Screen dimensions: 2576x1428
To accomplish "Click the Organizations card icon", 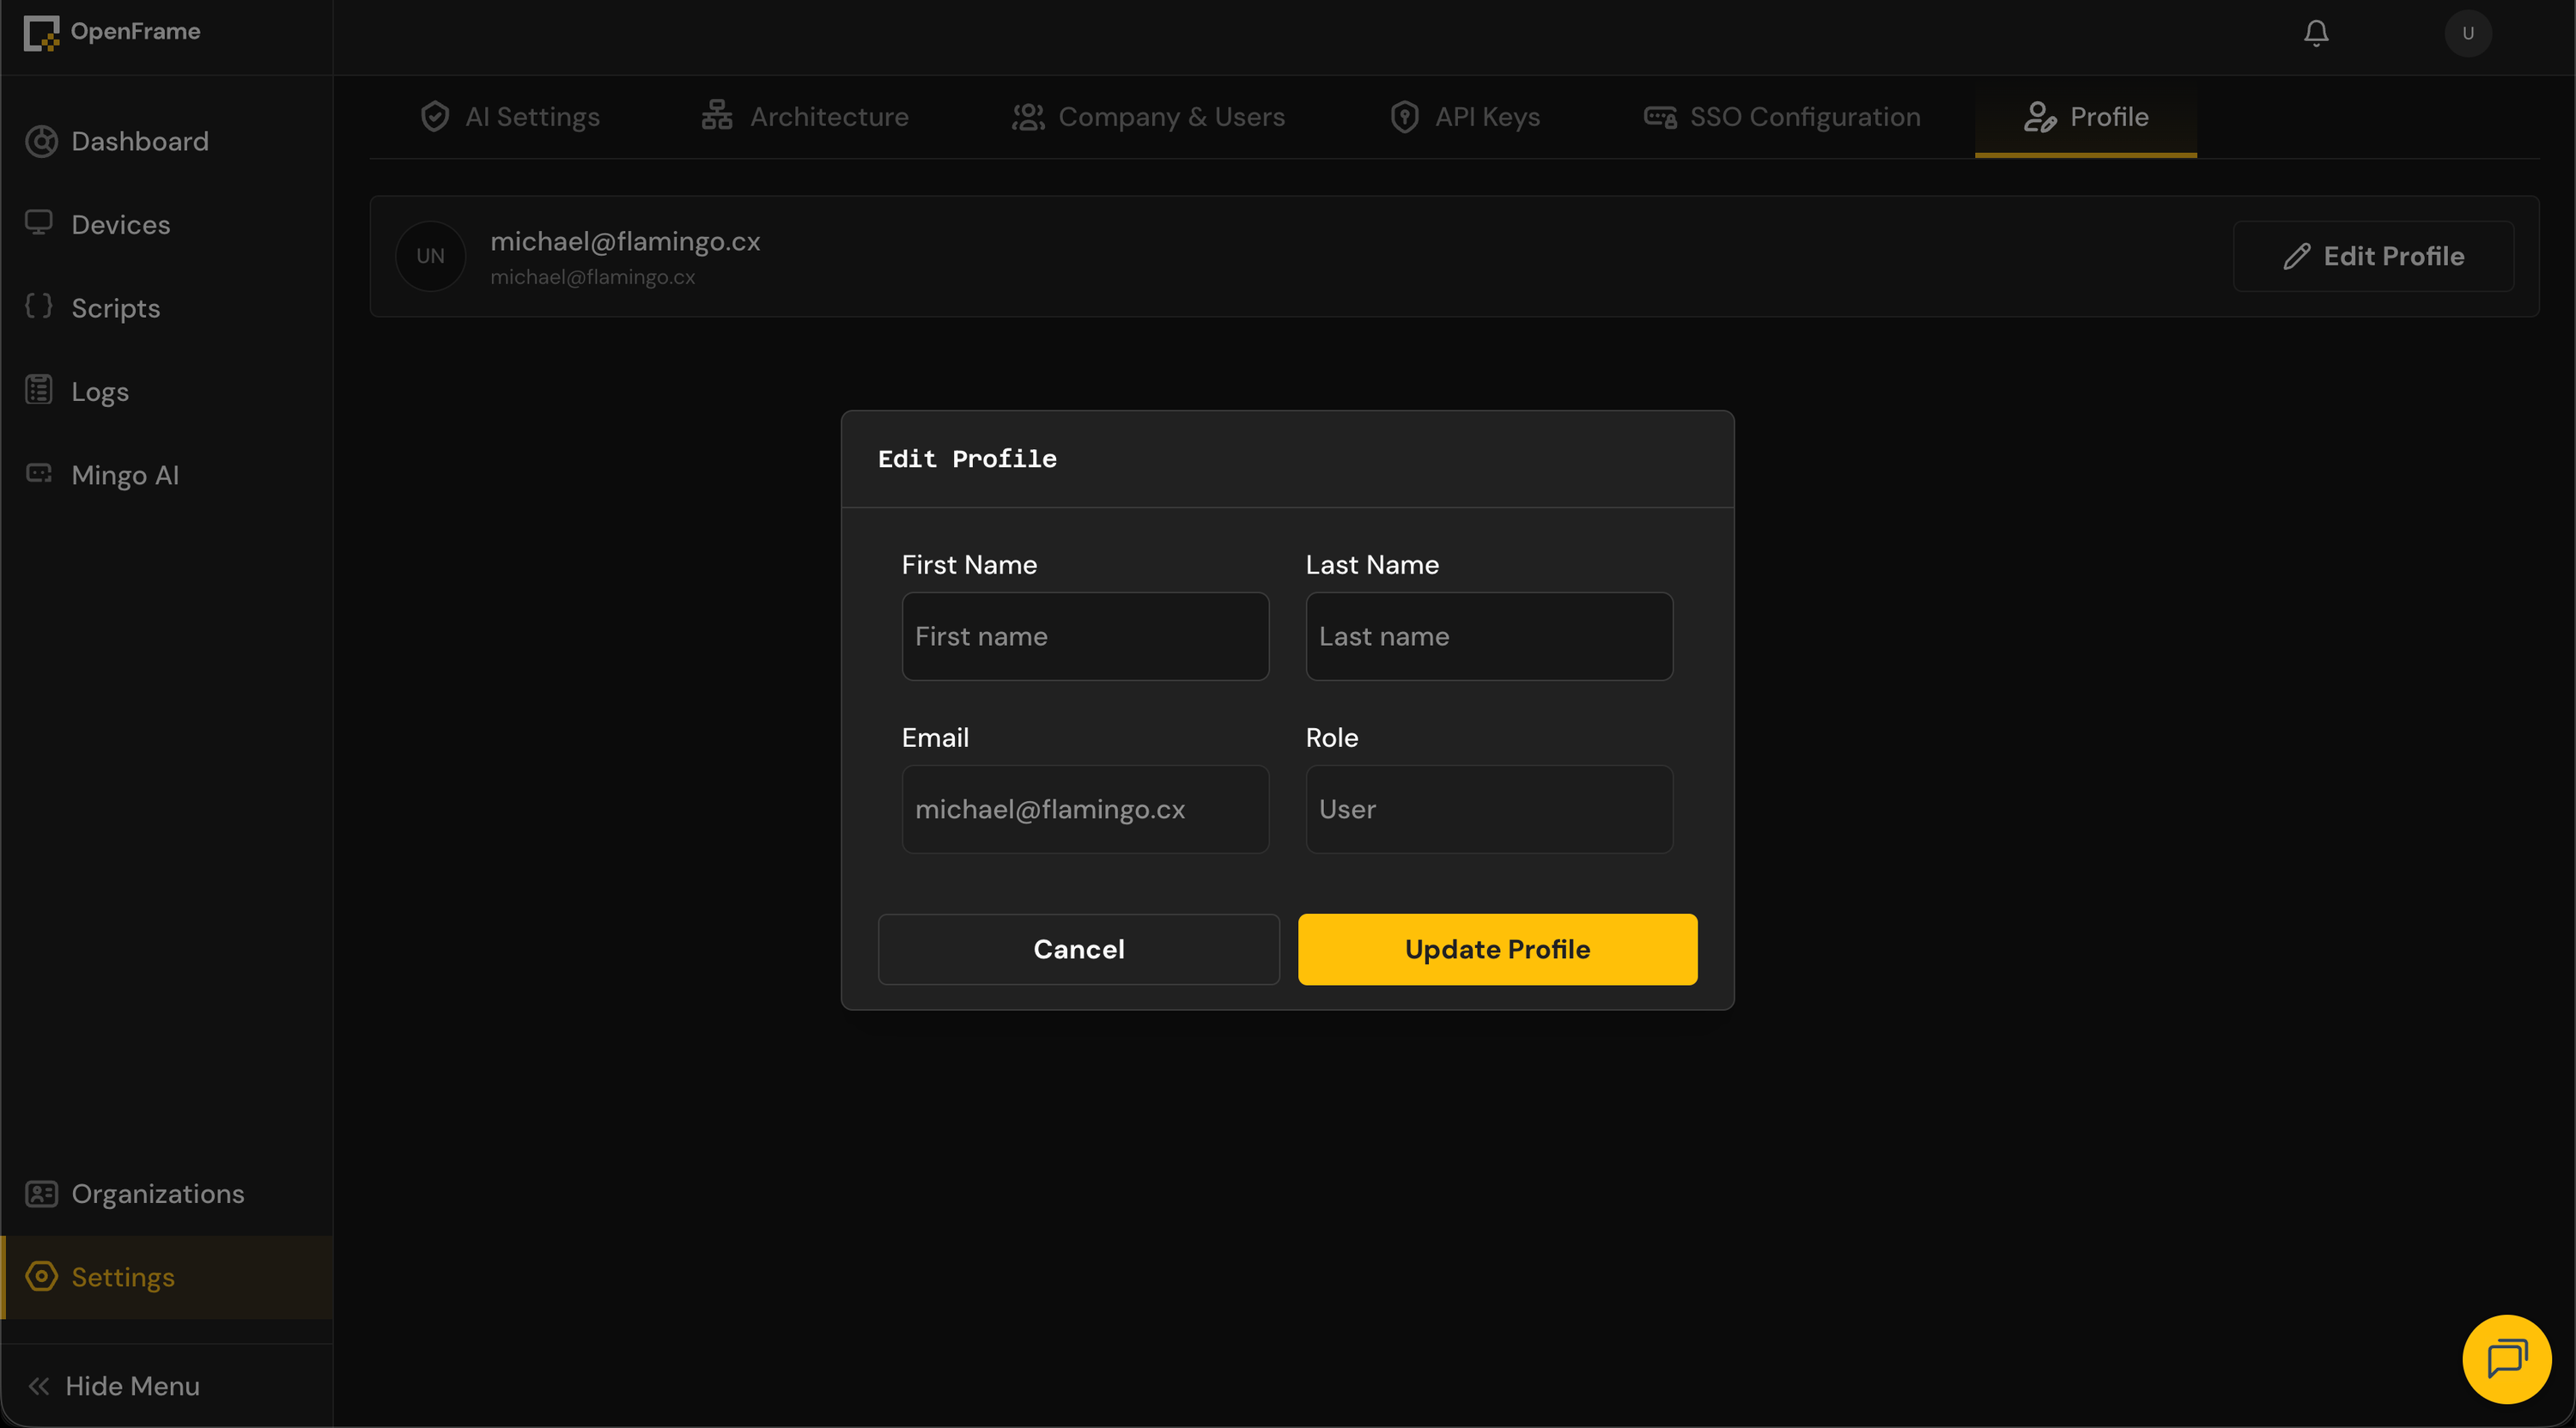I will pyautogui.click(x=41, y=1193).
